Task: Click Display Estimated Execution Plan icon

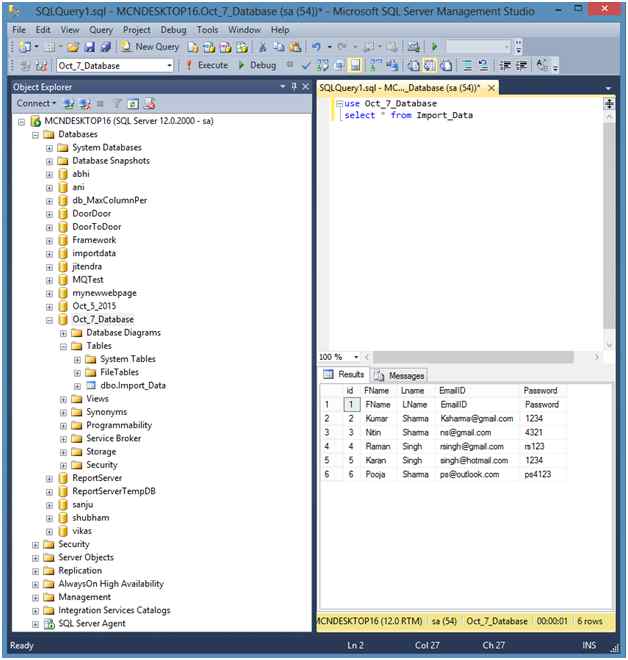Action: pos(323,65)
